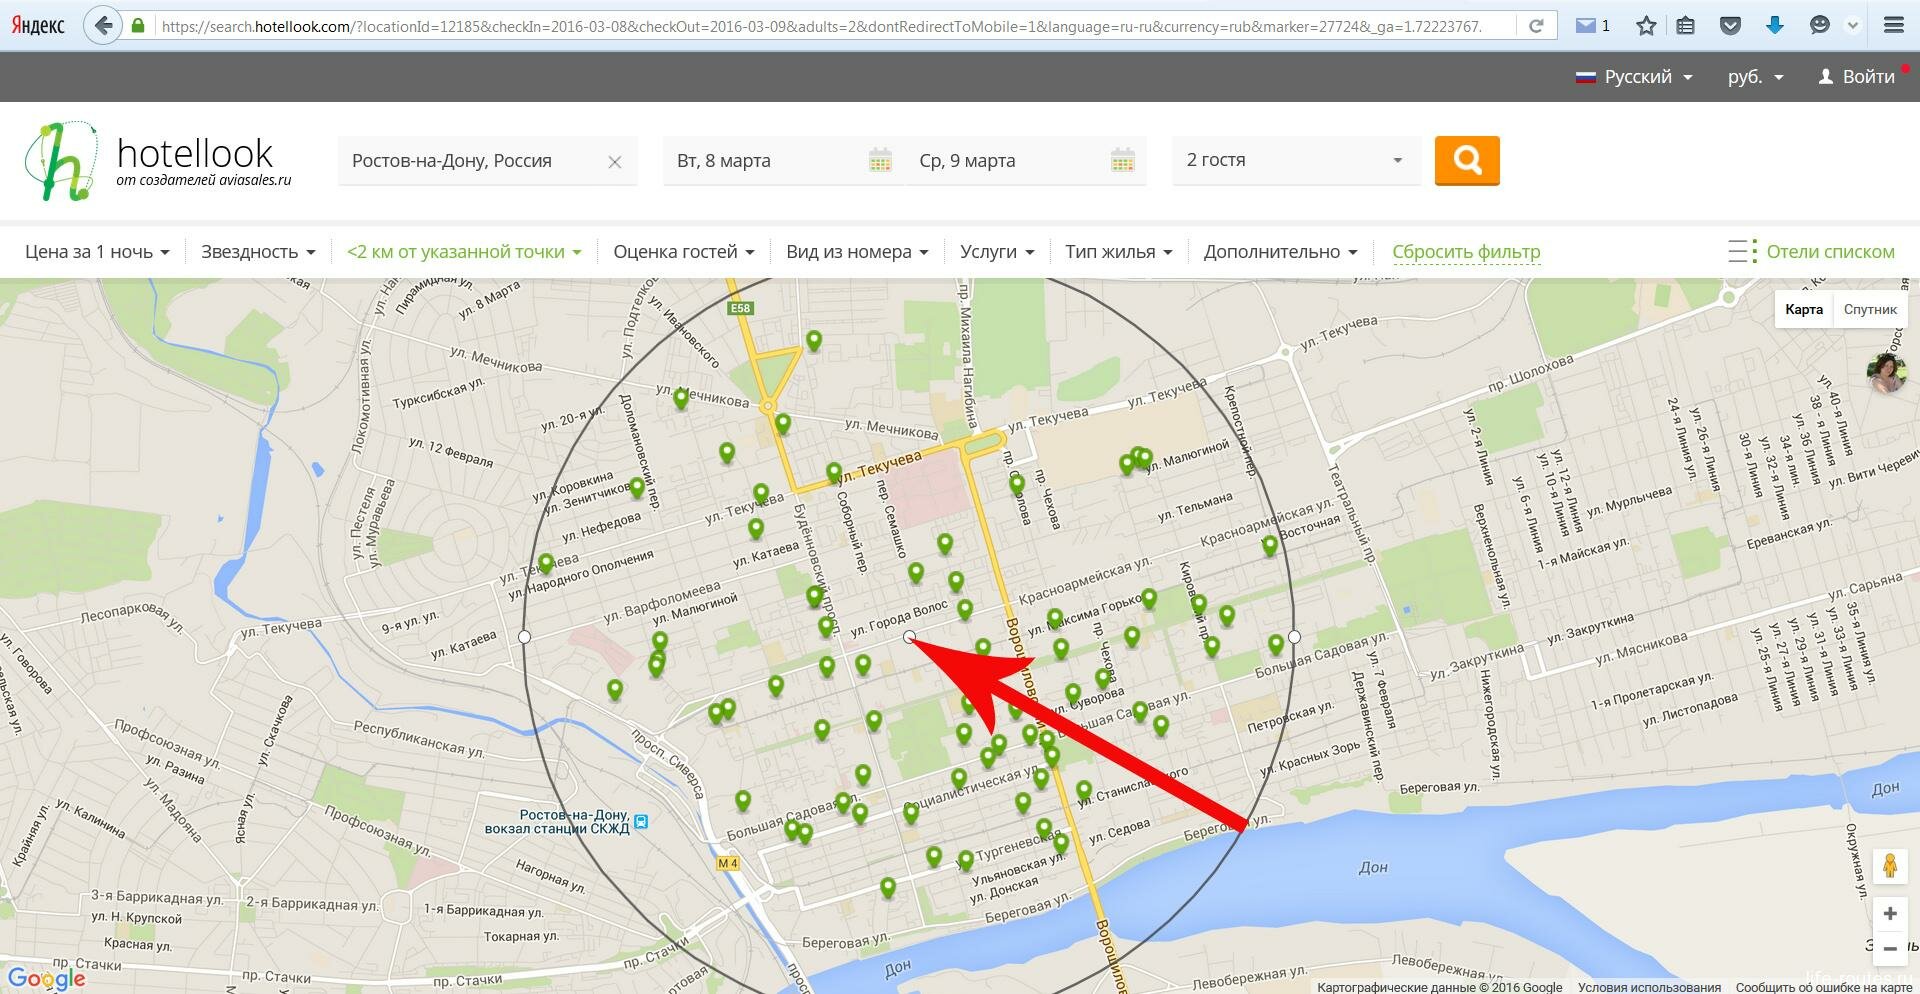Click the browser back arrow button

[x=103, y=26]
